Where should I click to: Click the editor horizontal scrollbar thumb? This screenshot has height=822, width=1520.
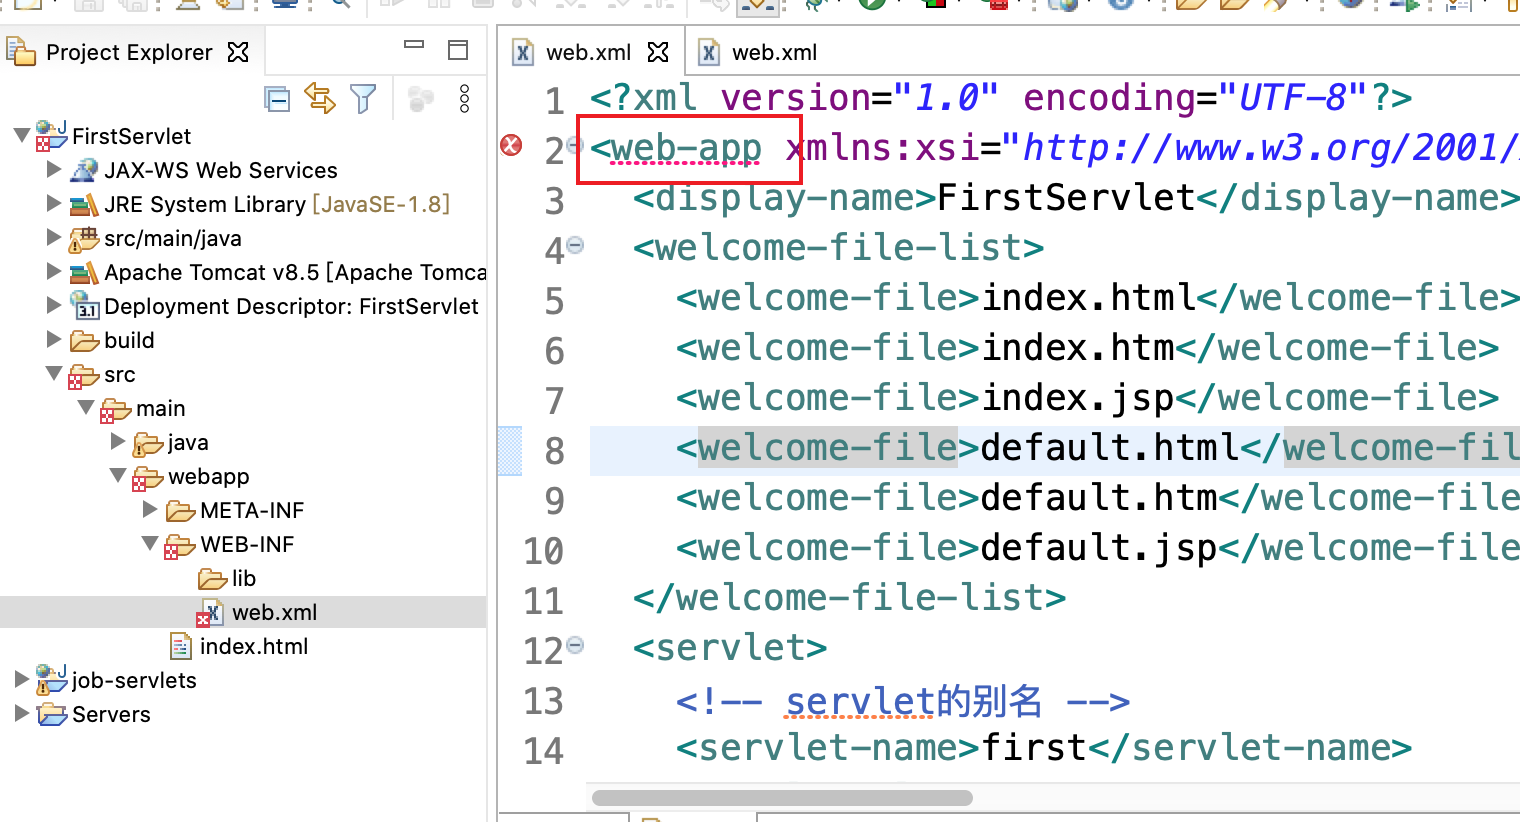pyautogui.click(x=782, y=798)
